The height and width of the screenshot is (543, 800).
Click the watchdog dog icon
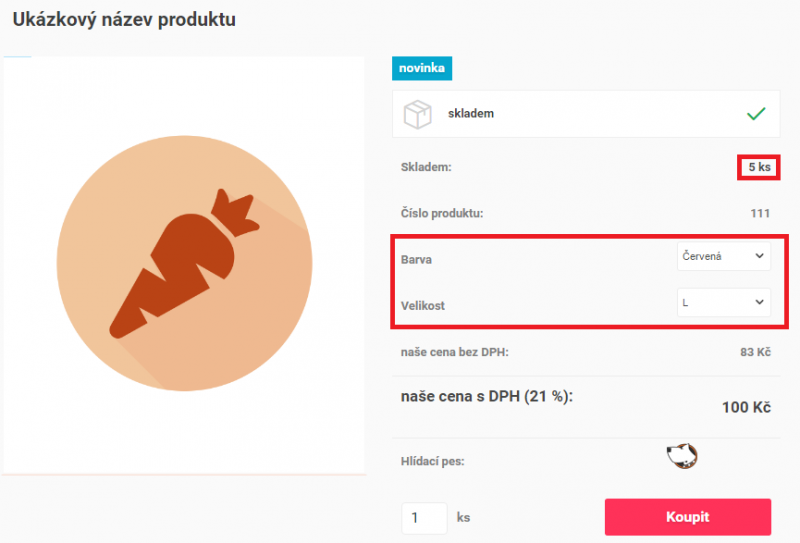[x=682, y=455]
